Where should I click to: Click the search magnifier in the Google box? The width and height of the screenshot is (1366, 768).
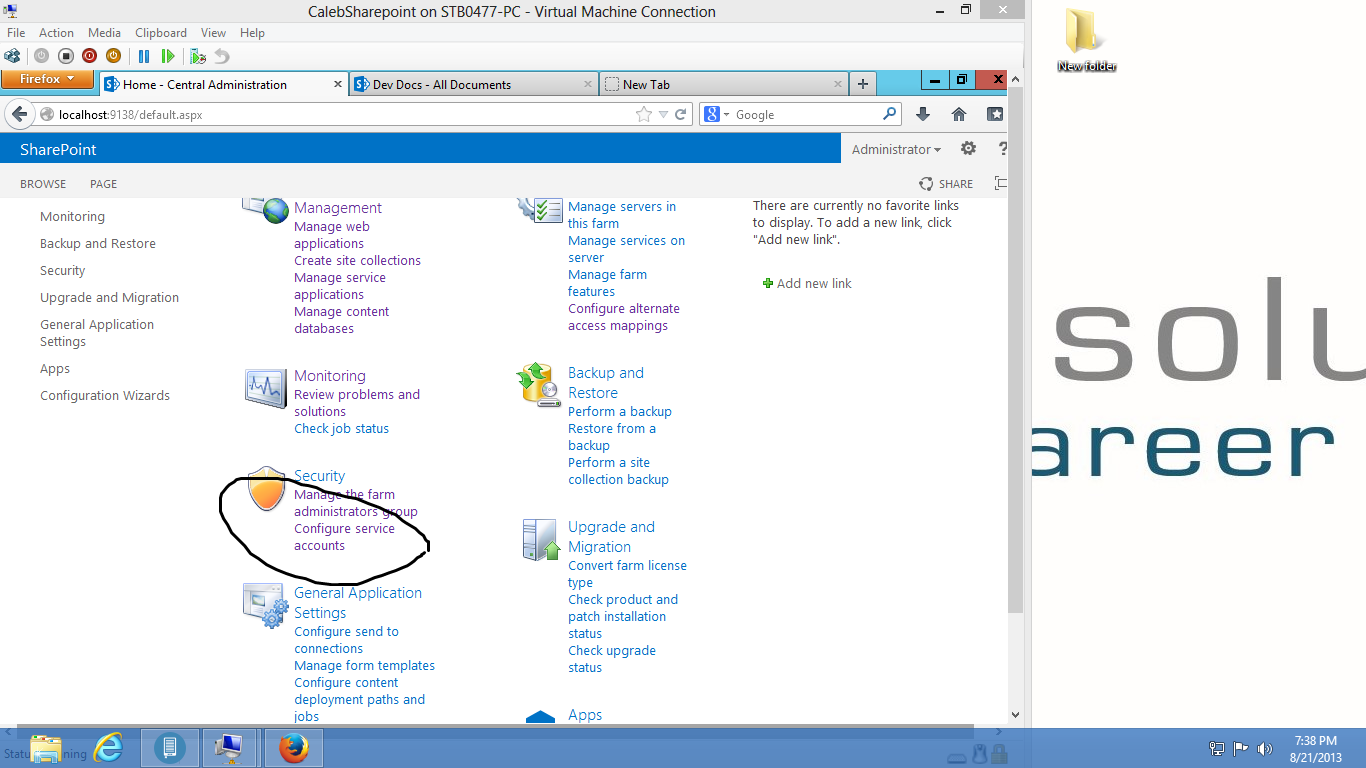tap(889, 114)
